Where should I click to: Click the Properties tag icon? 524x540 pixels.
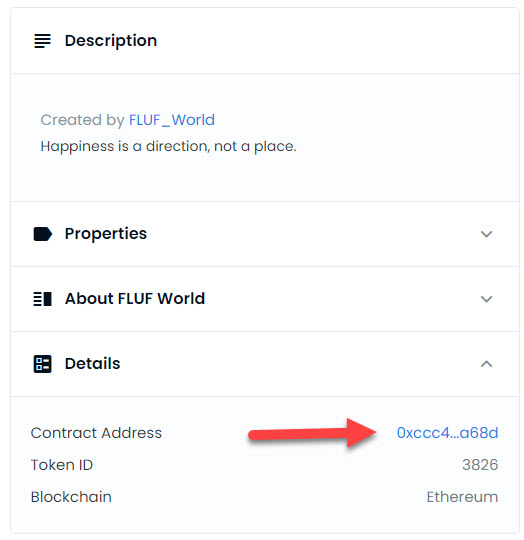tap(42, 234)
